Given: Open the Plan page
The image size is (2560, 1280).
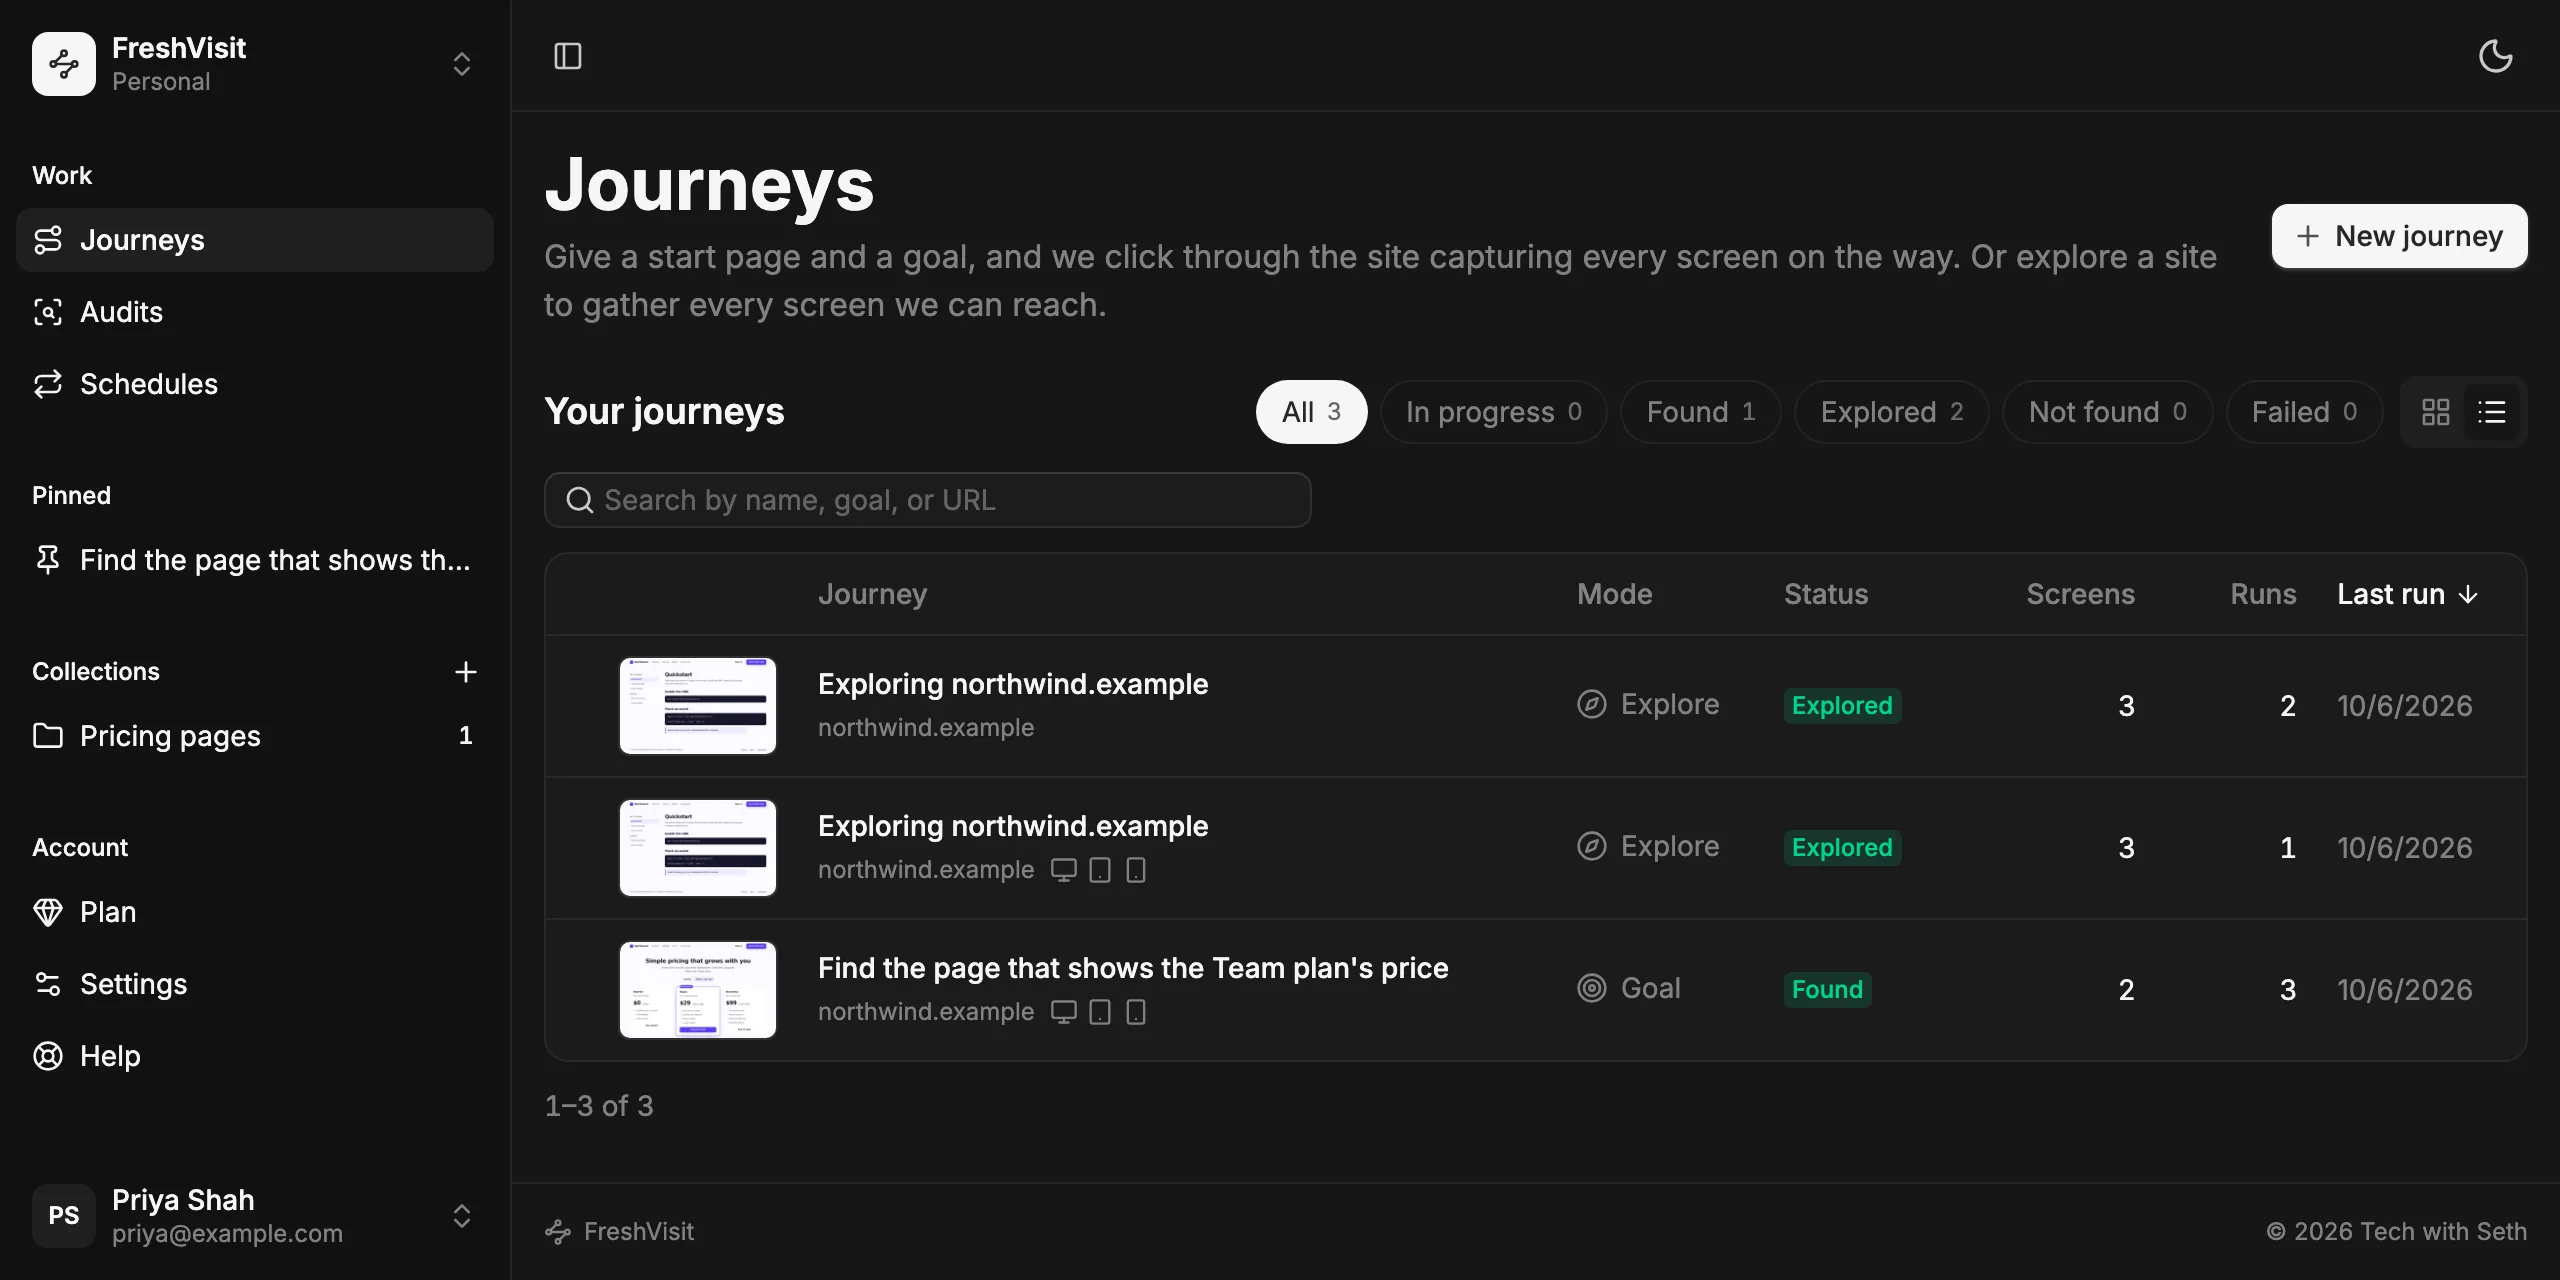Looking at the screenshot, I should coord(254,912).
